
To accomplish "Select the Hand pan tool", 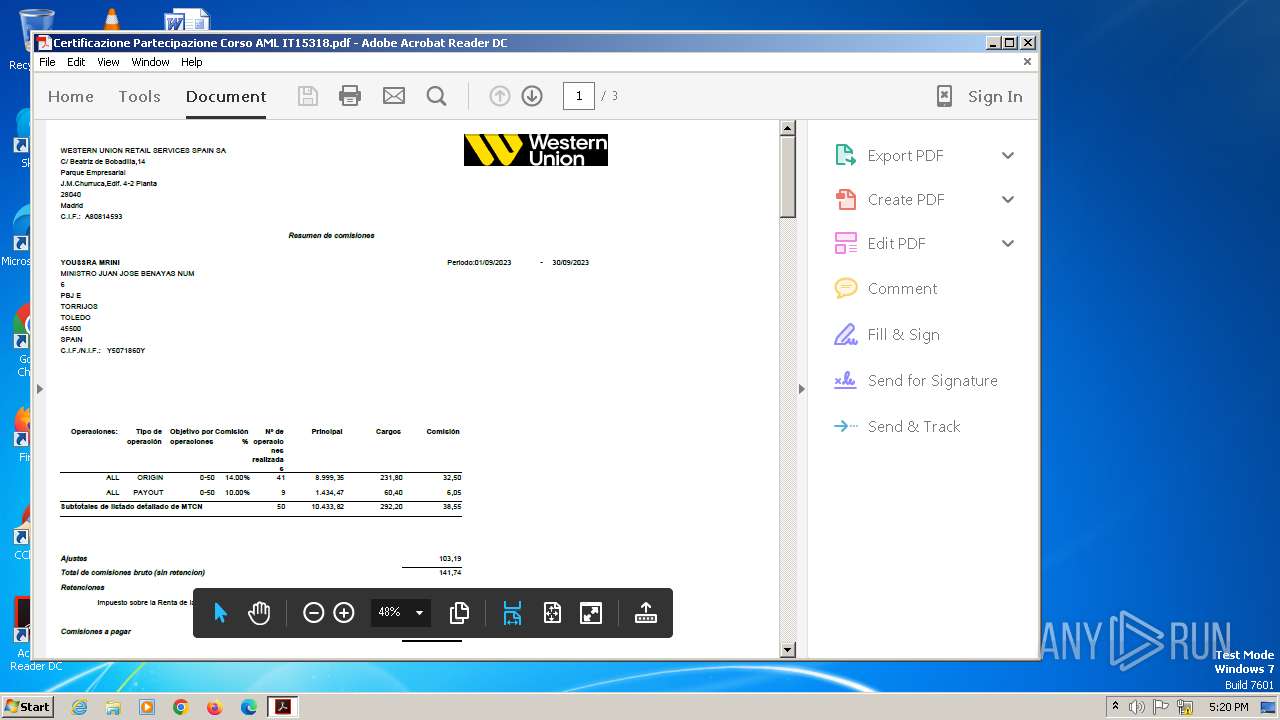I will tap(259, 613).
